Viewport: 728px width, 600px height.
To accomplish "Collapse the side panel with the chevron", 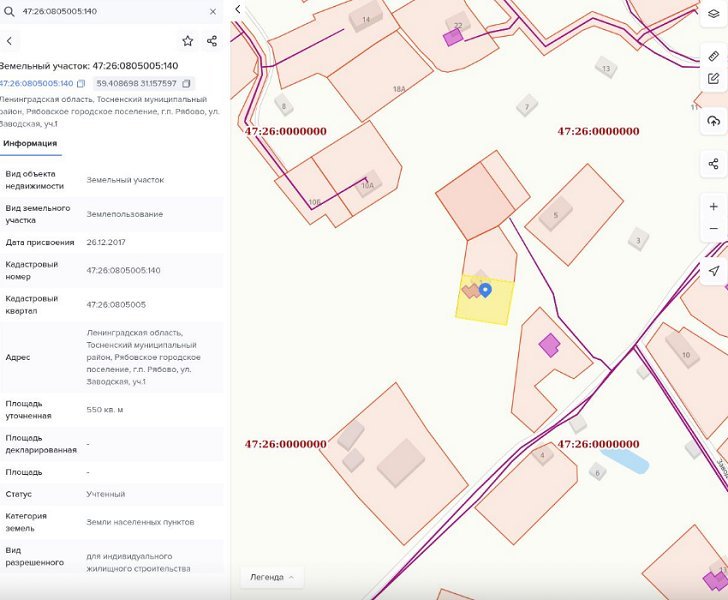I will point(238,9).
